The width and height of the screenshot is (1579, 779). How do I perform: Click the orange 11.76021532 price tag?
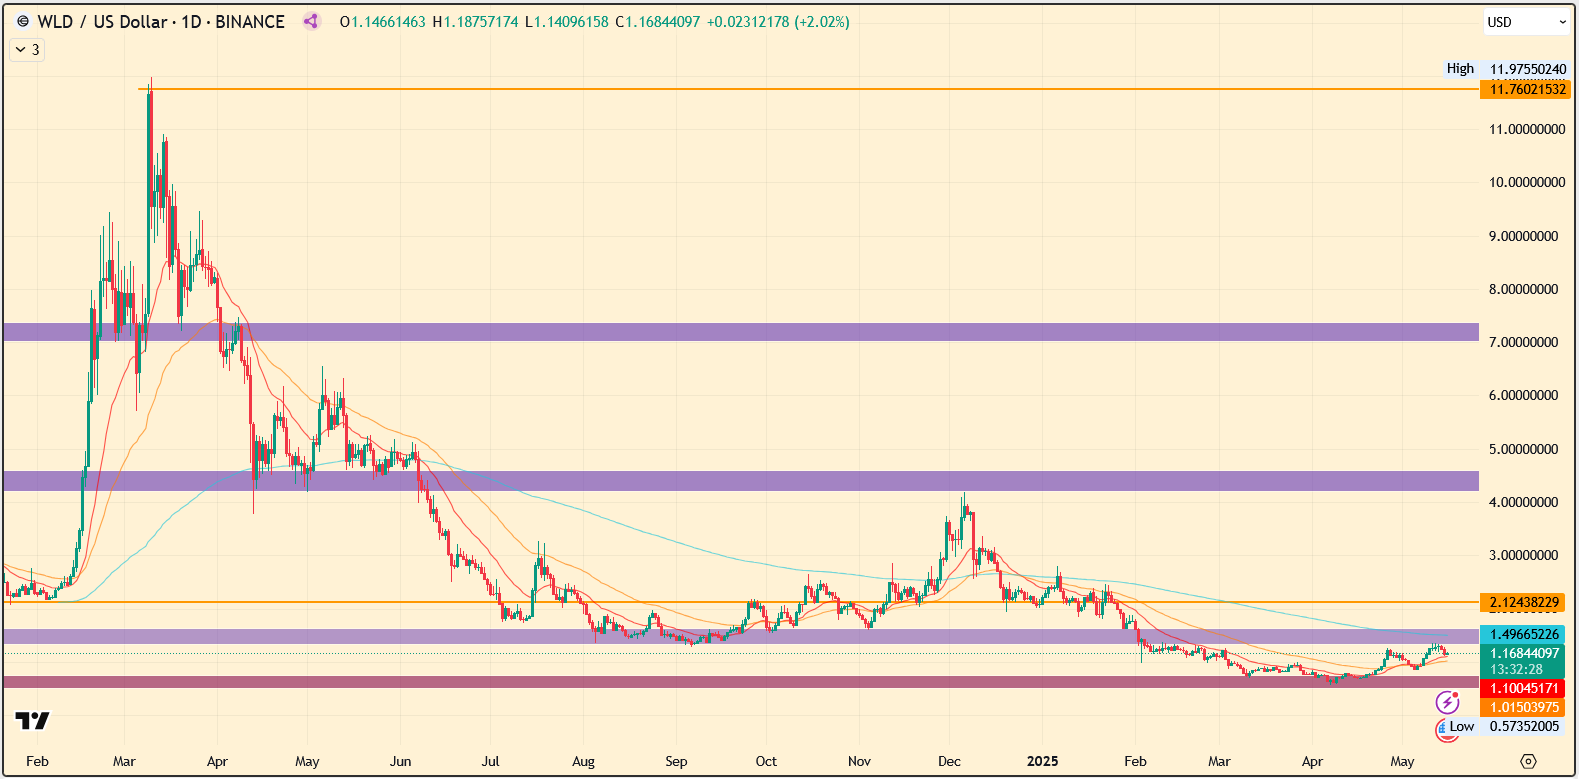point(1526,89)
